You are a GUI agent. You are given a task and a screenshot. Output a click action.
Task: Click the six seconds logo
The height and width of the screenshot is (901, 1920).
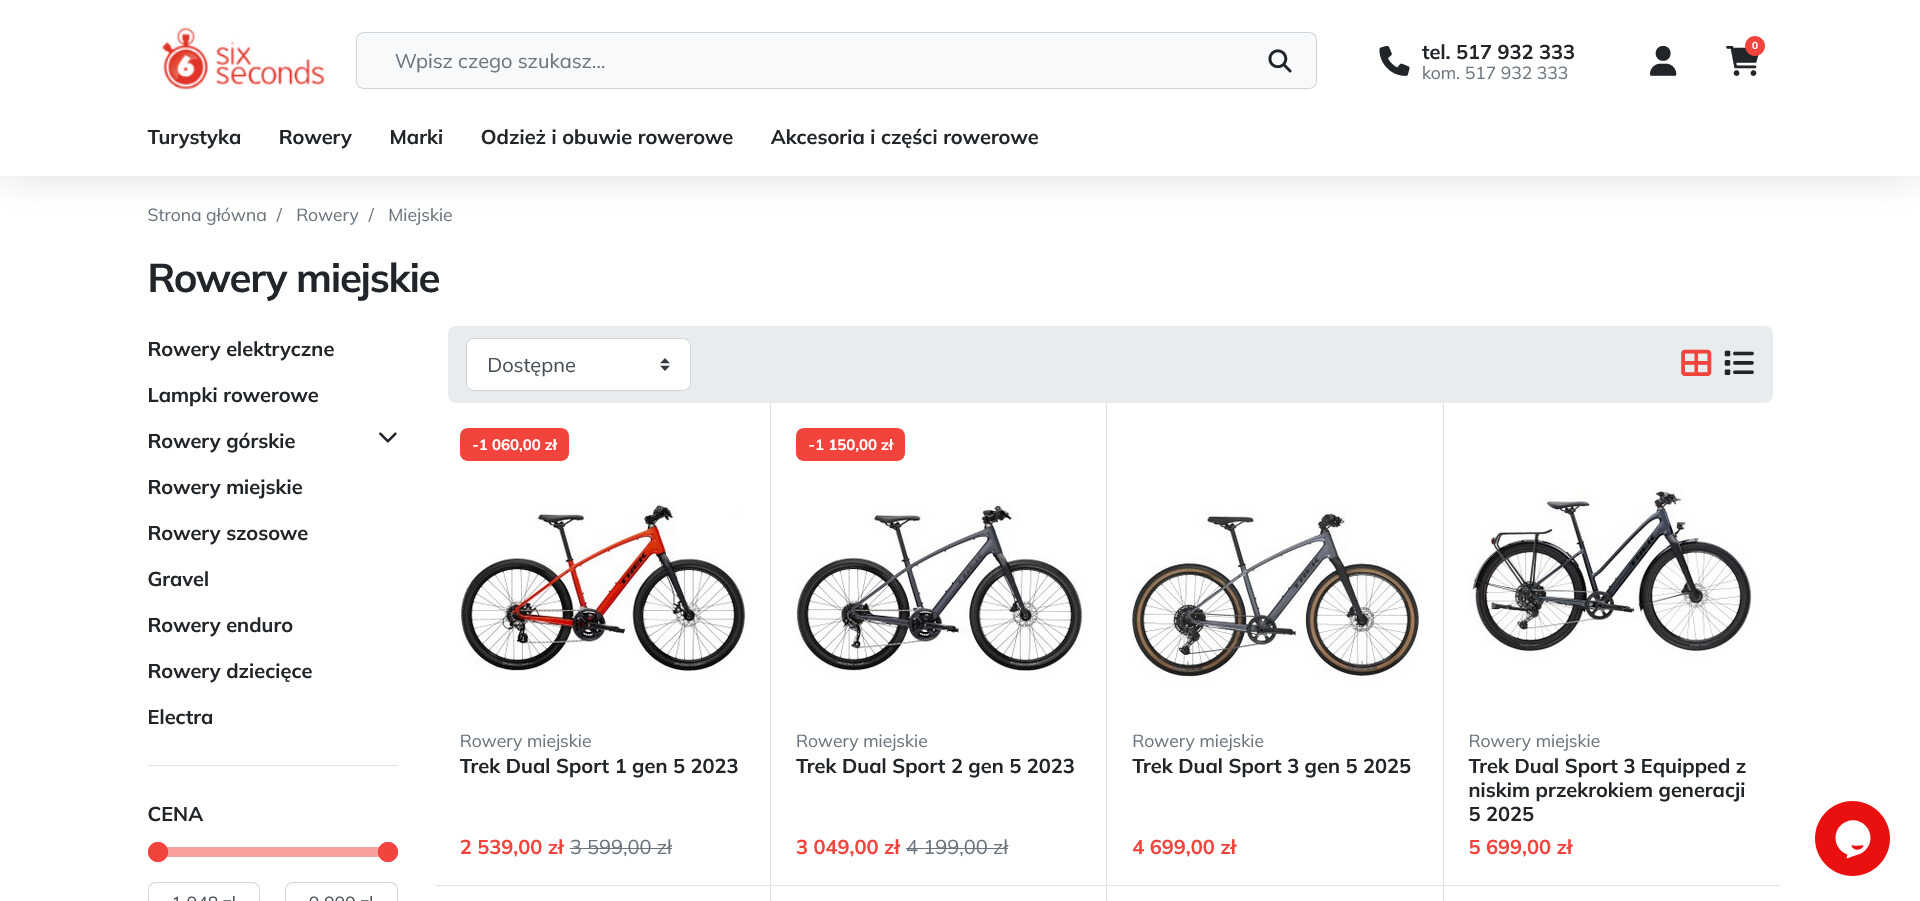pyautogui.click(x=243, y=60)
